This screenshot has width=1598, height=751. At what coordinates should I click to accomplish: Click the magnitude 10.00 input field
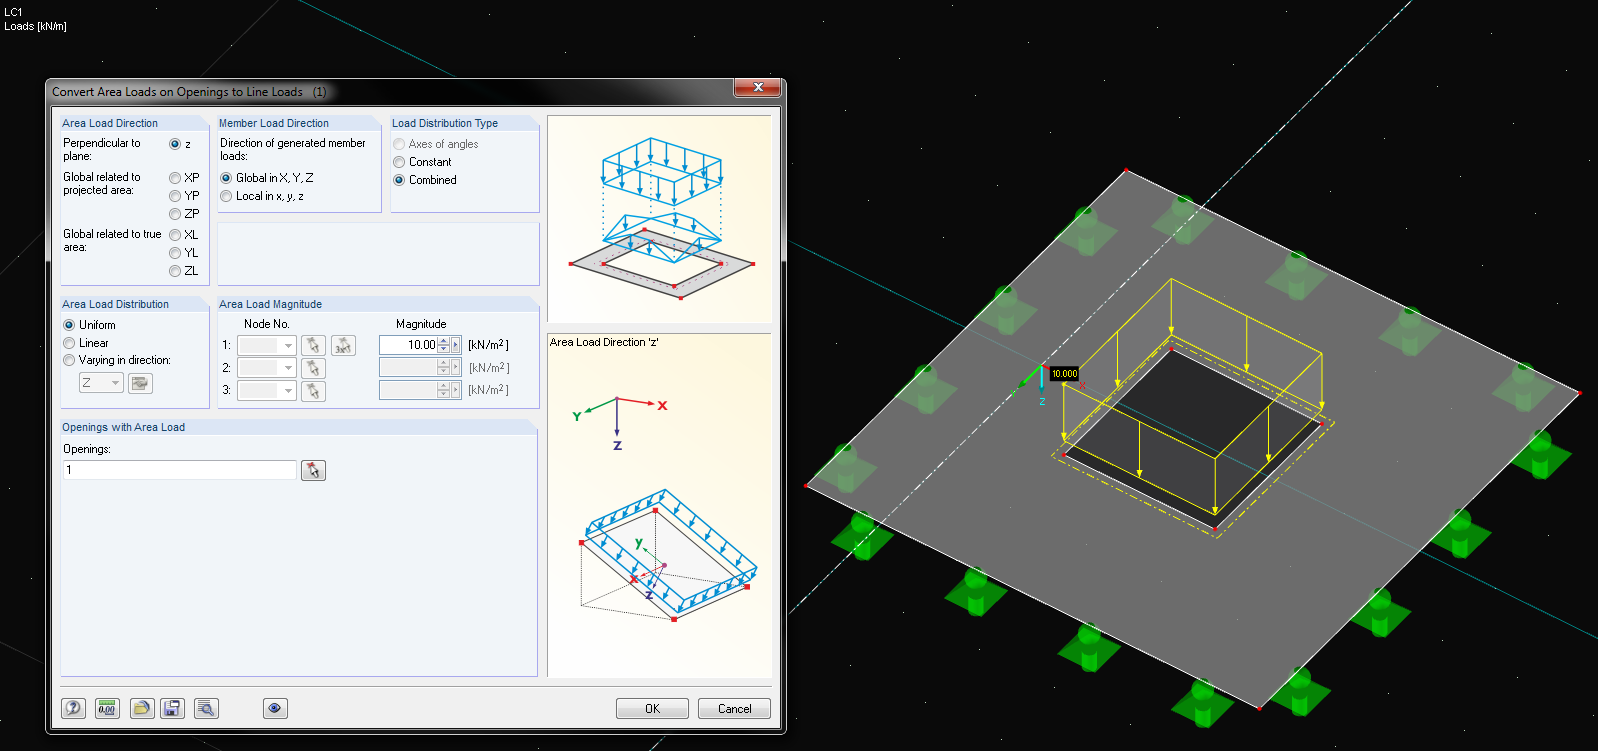click(409, 345)
